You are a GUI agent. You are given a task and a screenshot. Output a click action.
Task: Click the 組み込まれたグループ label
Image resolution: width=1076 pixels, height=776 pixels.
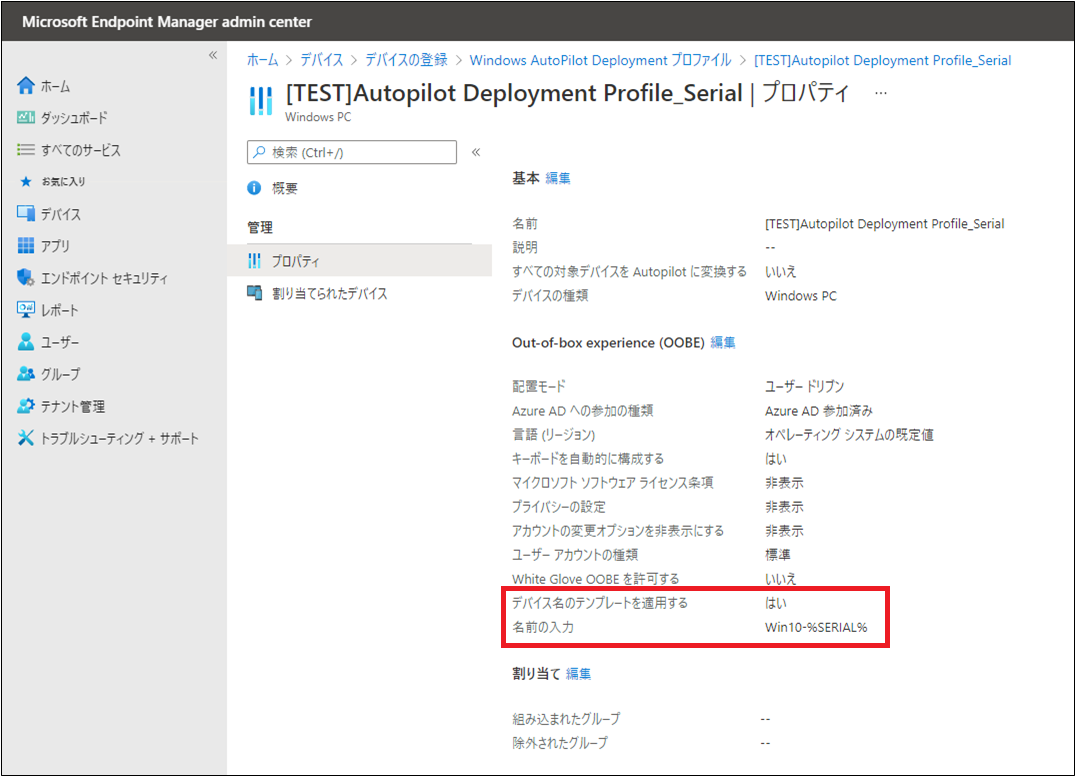coord(566,718)
